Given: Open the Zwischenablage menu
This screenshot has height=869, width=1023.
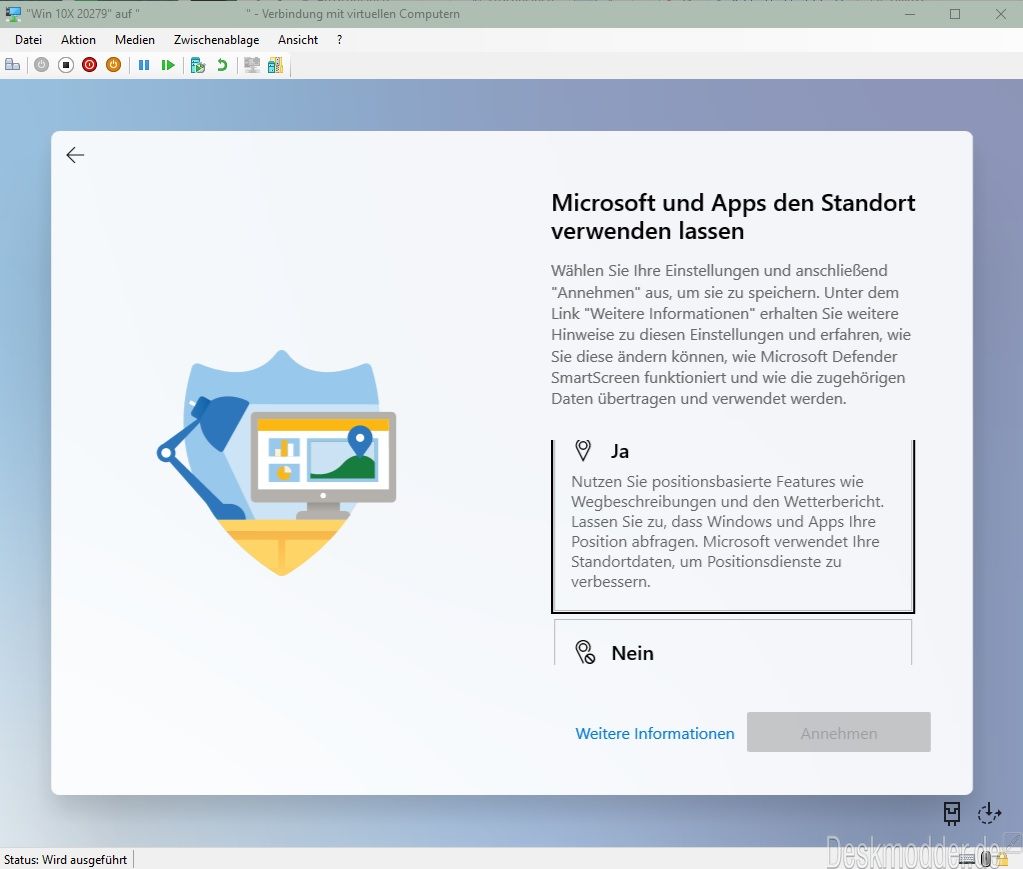Looking at the screenshot, I should (217, 40).
